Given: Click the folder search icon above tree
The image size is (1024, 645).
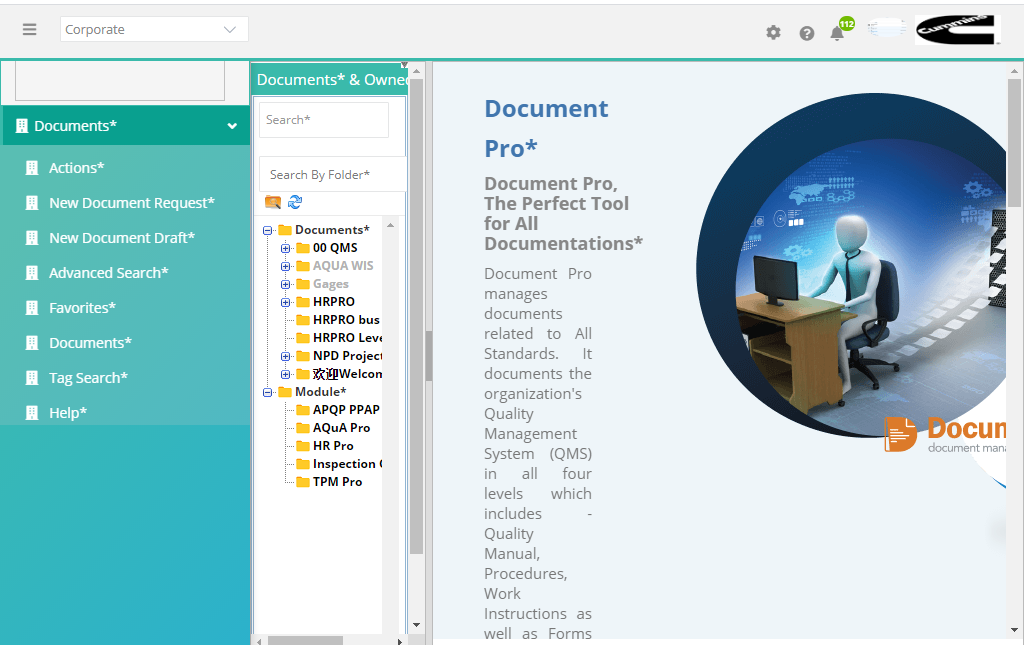Looking at the screenshot, I should coord(273,202).
